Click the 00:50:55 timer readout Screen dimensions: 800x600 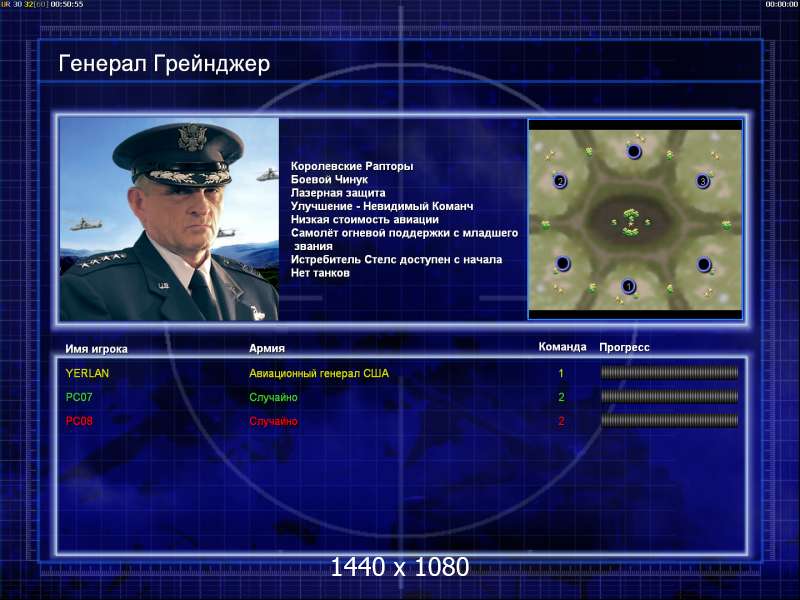coord(67,4)
